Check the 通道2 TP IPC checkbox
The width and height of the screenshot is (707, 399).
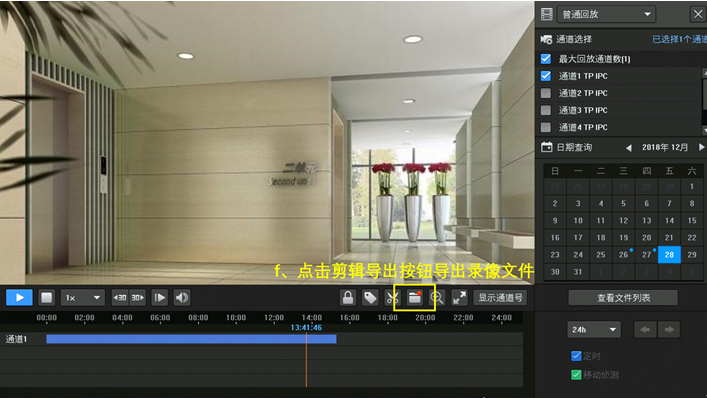click(546, 93)
